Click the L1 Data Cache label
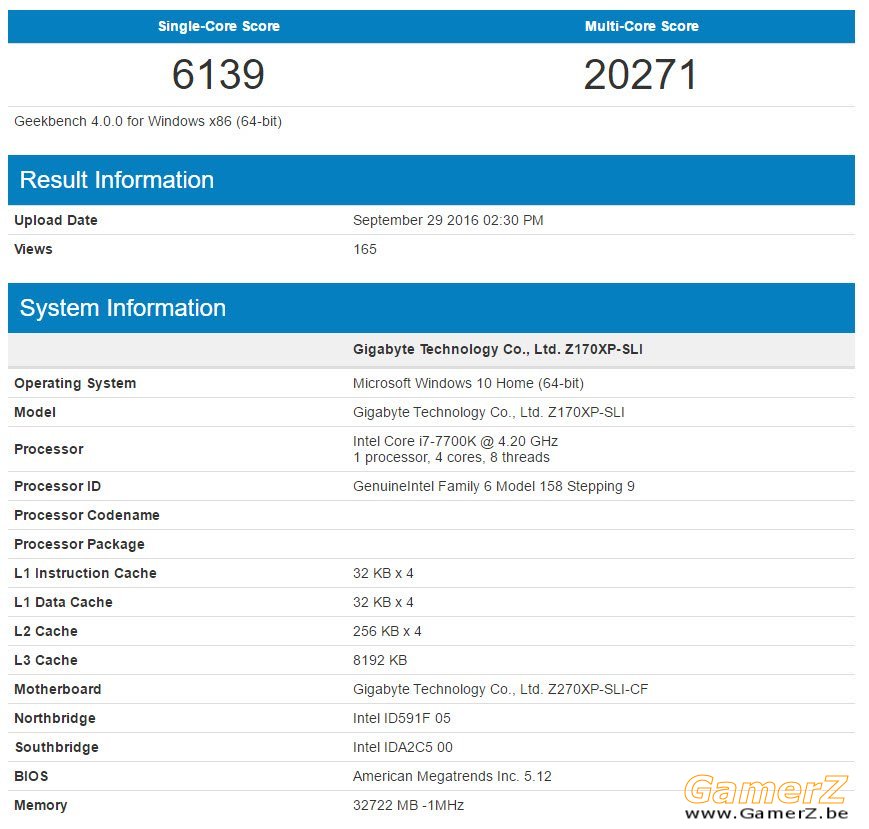This screenshot has height=829, width=869. tap(63, 602)
